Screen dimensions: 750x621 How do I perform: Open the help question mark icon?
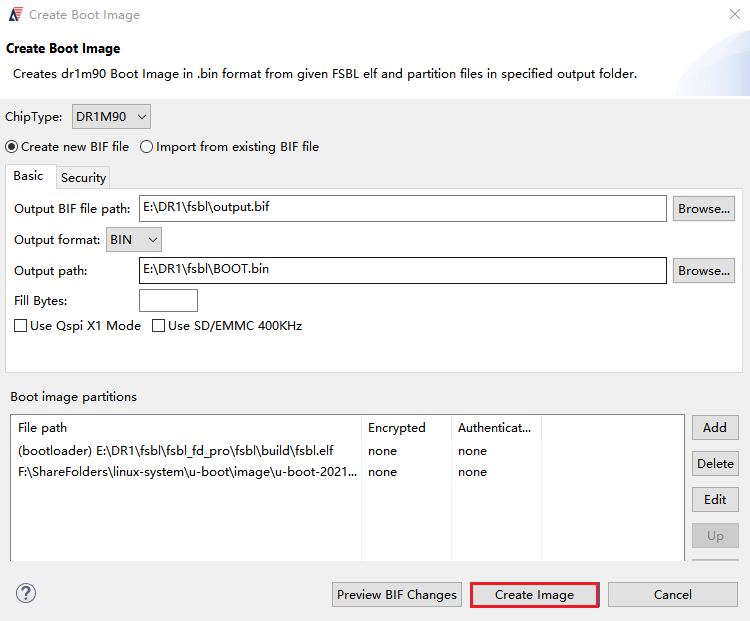(26, 593)
